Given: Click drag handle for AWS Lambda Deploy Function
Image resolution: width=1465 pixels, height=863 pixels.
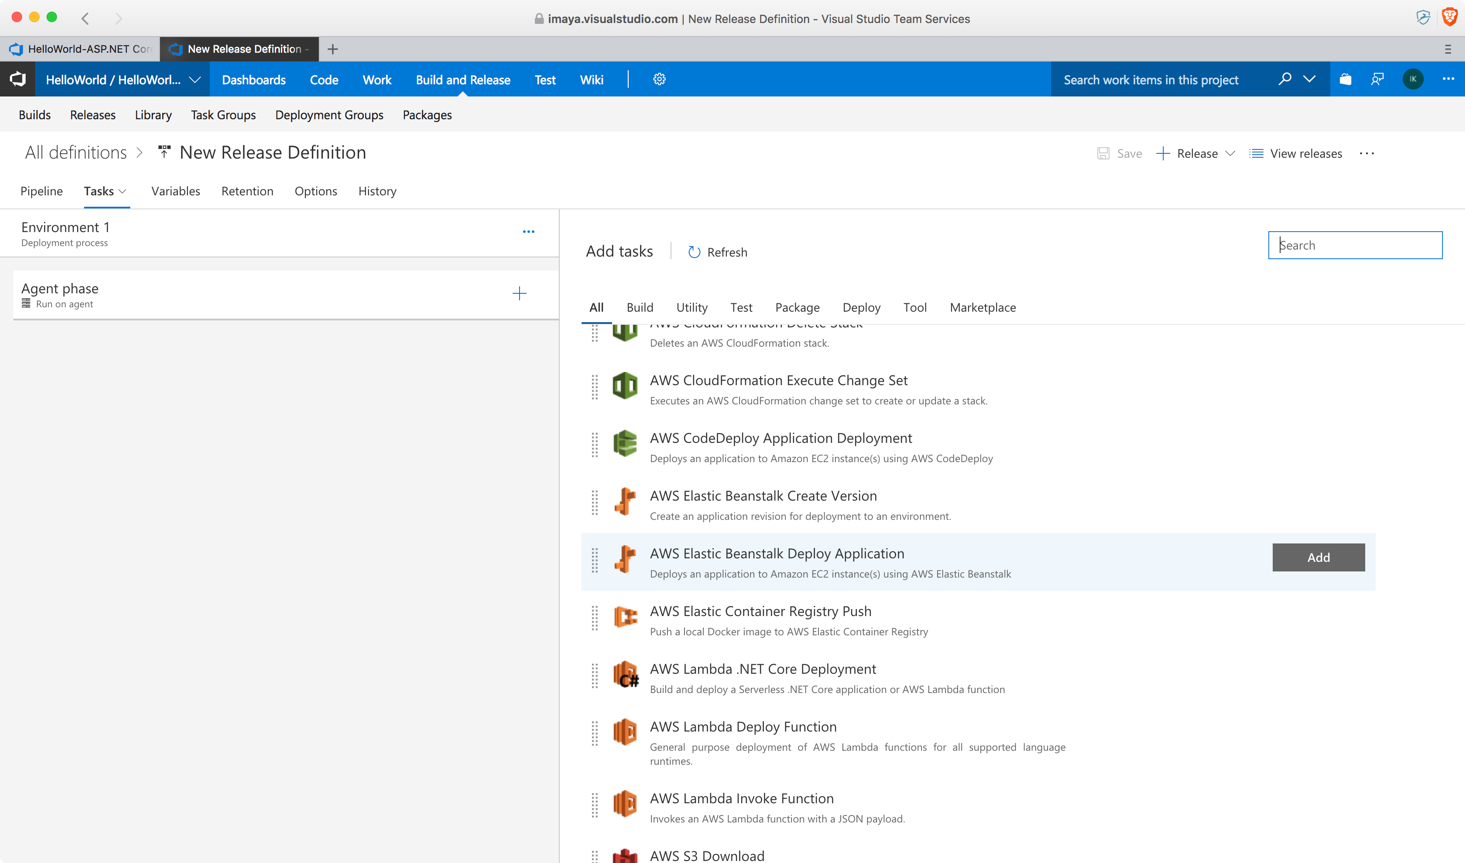Looking at the screenshot, I should [x=595, y=733].
